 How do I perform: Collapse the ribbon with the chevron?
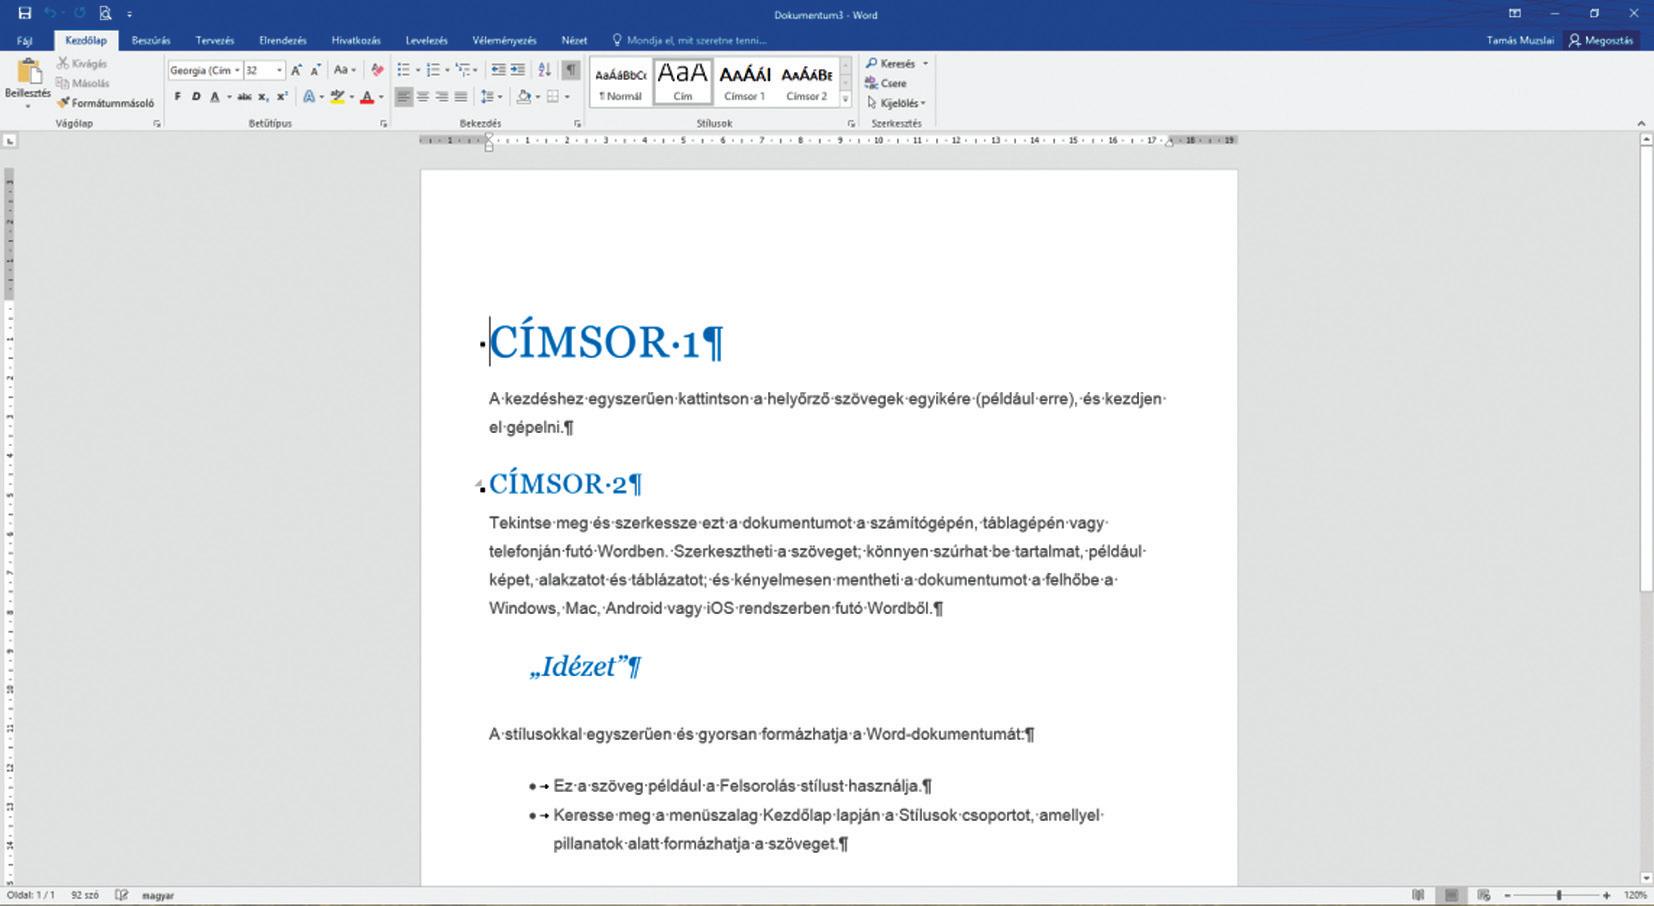pos(1641,123)
